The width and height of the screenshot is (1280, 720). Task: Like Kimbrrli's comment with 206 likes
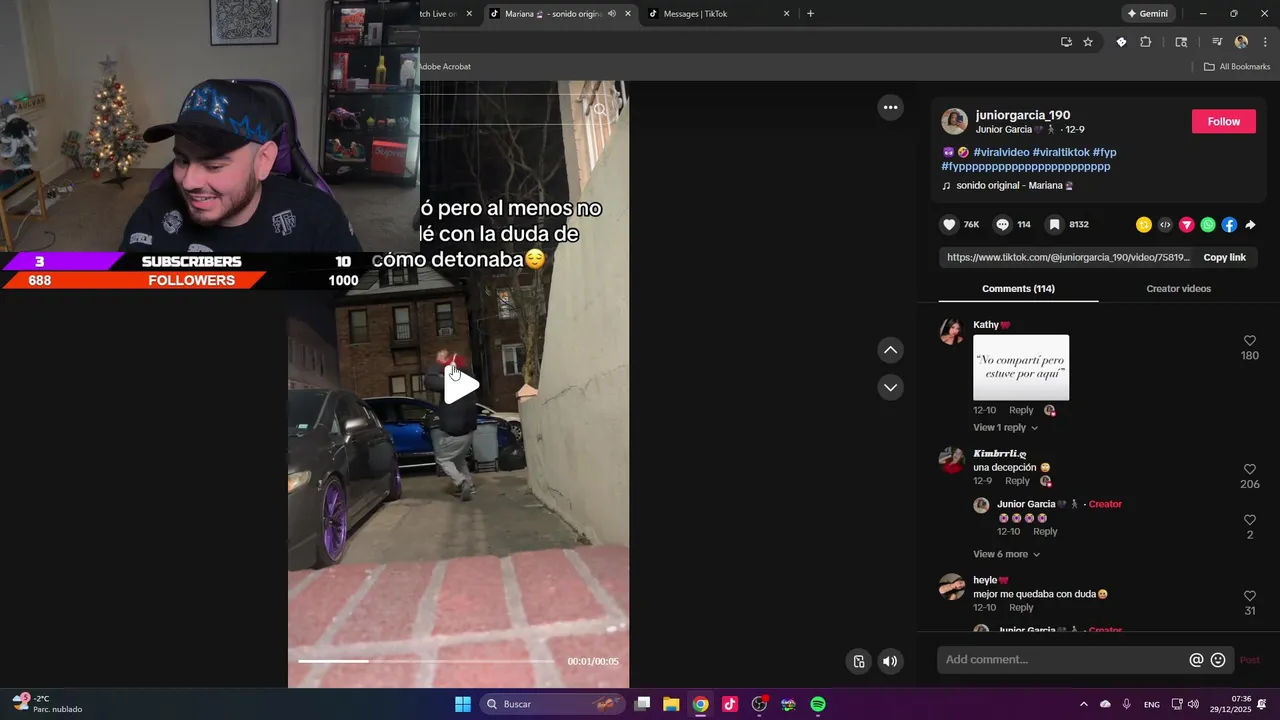[x=1249, y=469]
